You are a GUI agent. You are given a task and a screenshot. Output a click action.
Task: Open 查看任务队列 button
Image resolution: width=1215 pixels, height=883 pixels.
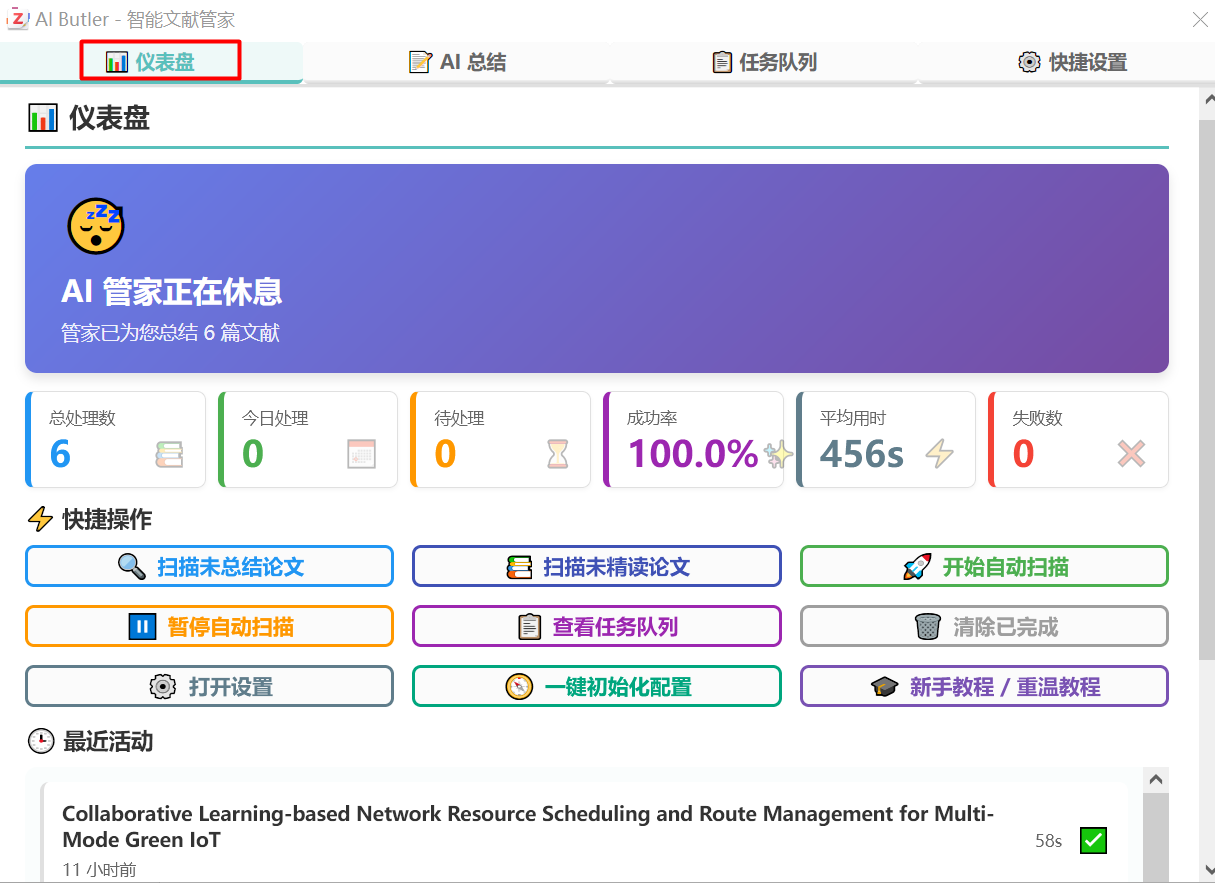pos(596,627)
